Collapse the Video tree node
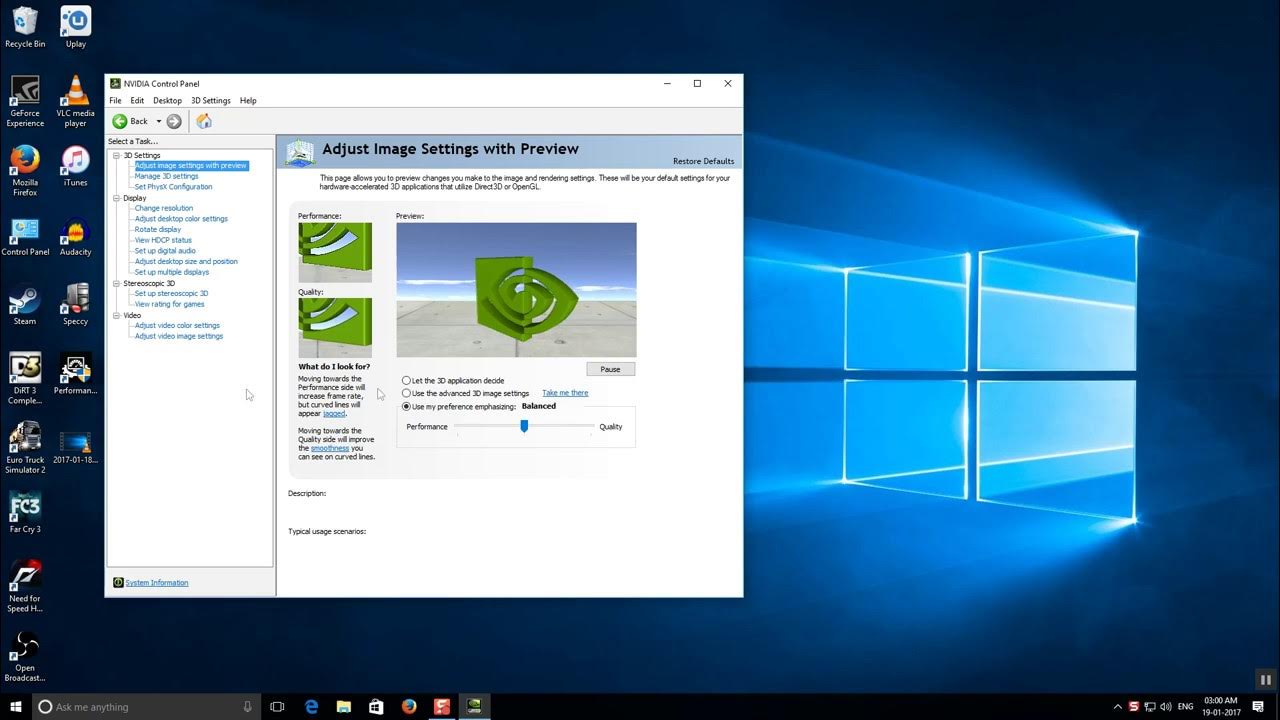The image size is (1280, 720). [x=117, y=315]
